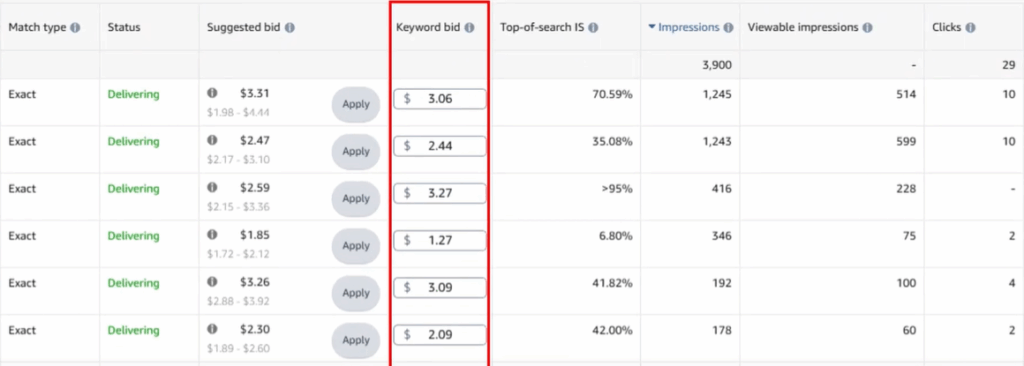The image size is (1024, 366).
Task: Click info icon next to Keyword bid header
Action: [469, 28]
